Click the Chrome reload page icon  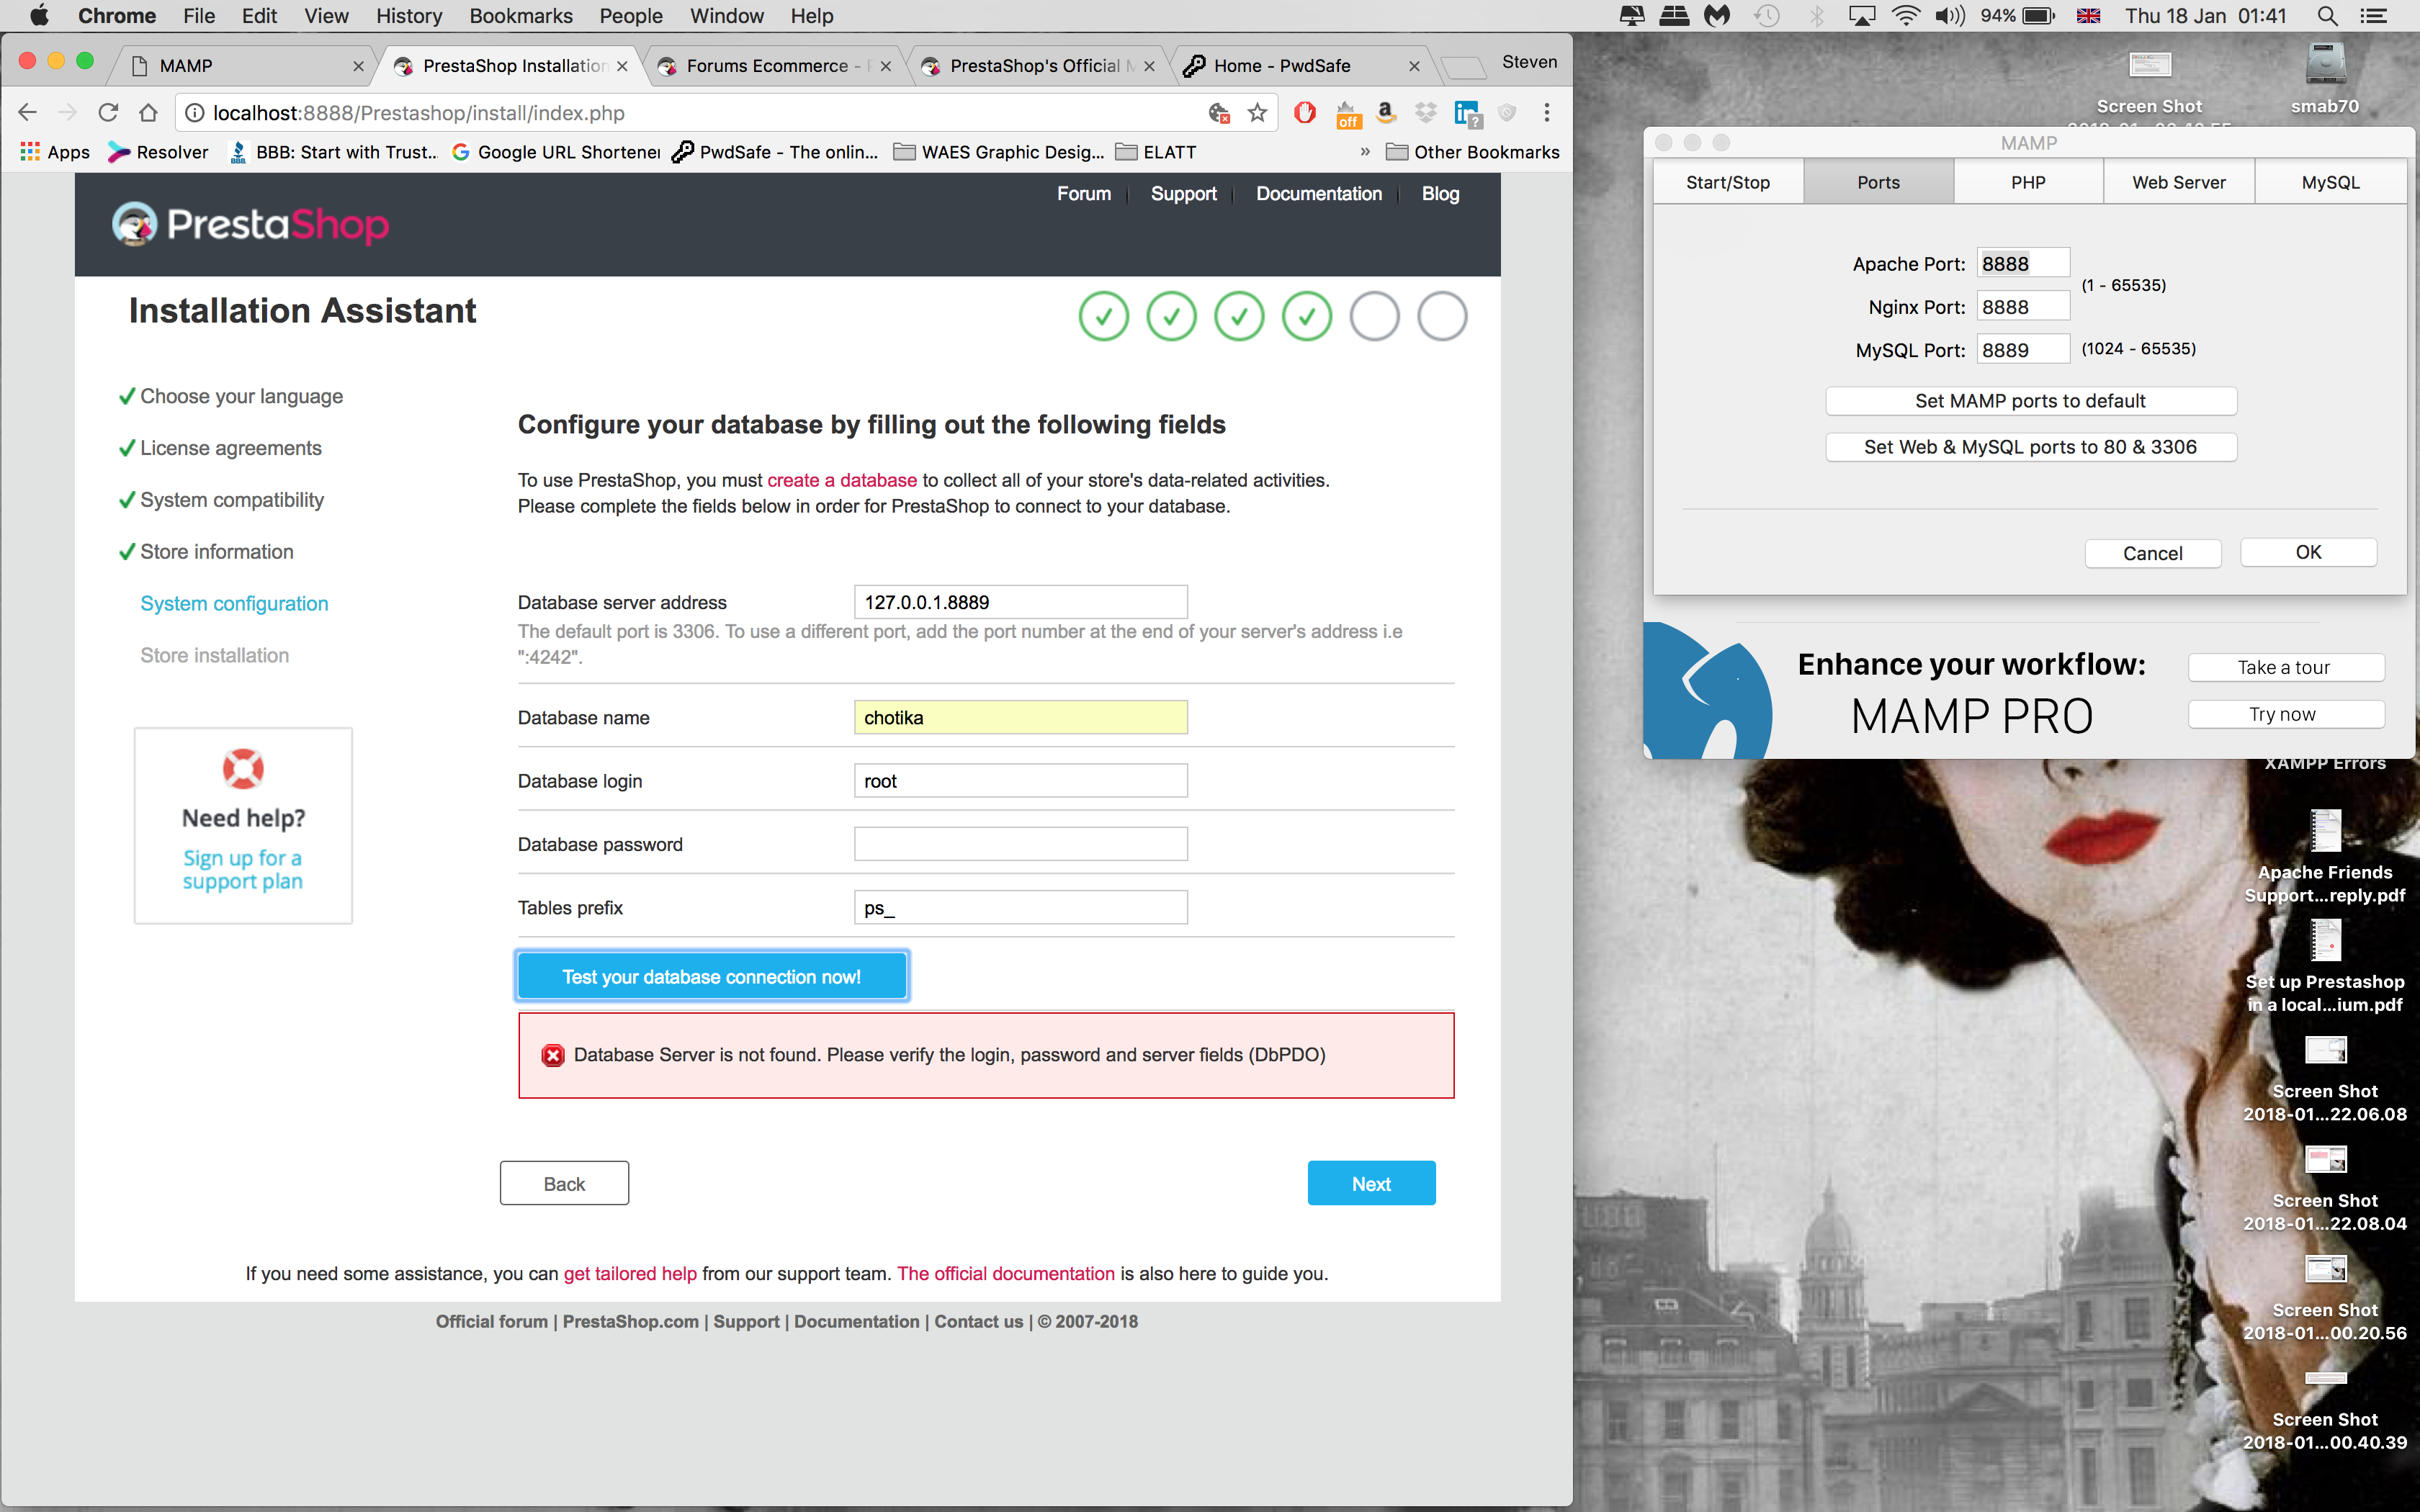108,113
